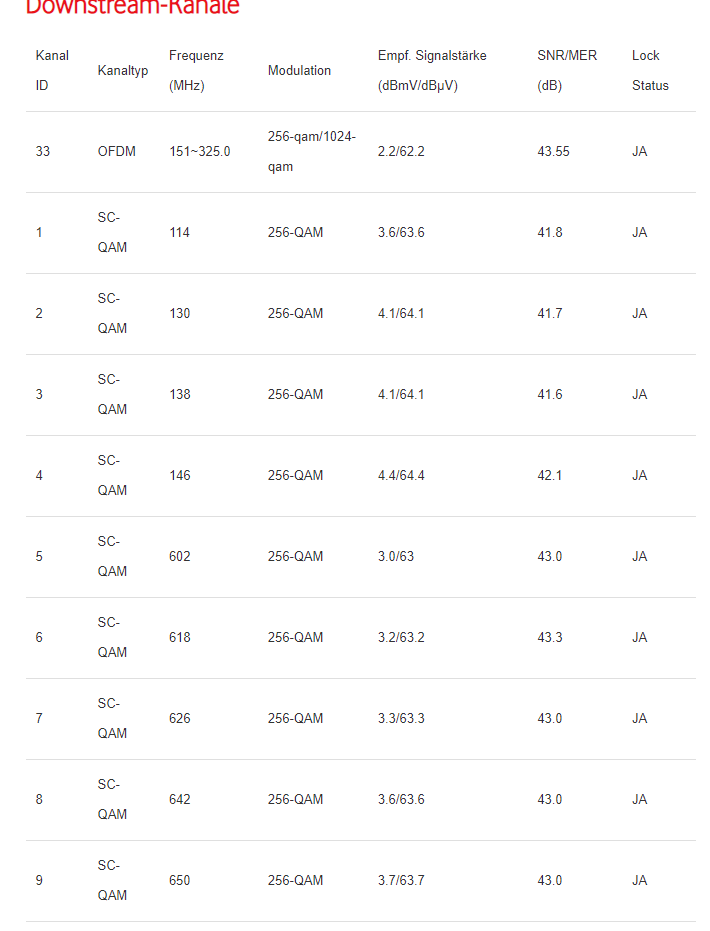Click the frequency value 114
This screenshot has width=710, height=931.
pyautogui.click(x=180, y=233)
